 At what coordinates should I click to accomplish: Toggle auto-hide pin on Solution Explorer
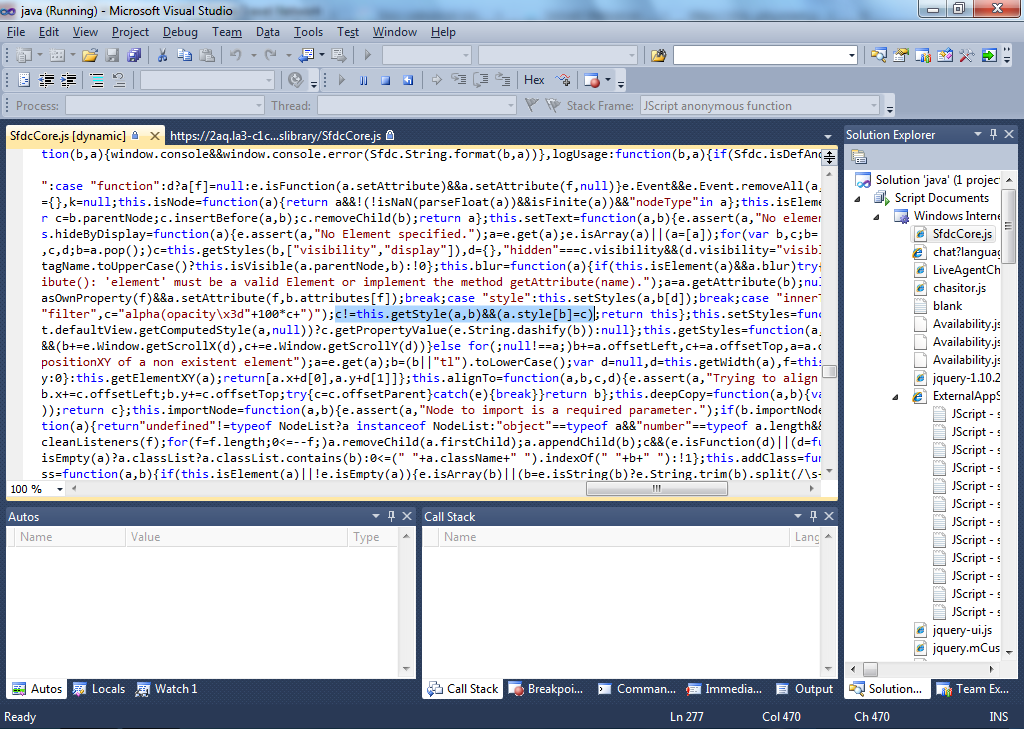point(993,135)
